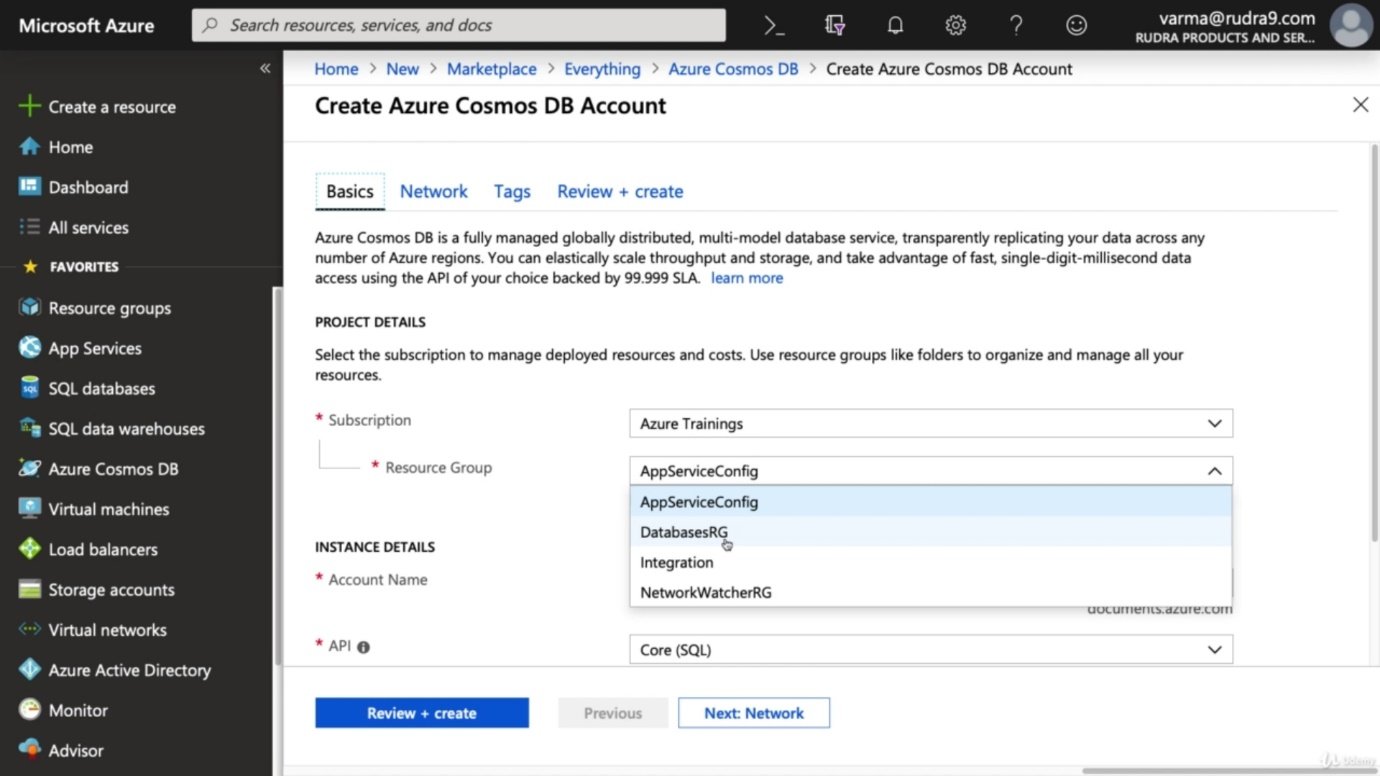This screenshot has width=1380, height=776.
Task: Click the SQL data warehouses icon
Action: 30,428
